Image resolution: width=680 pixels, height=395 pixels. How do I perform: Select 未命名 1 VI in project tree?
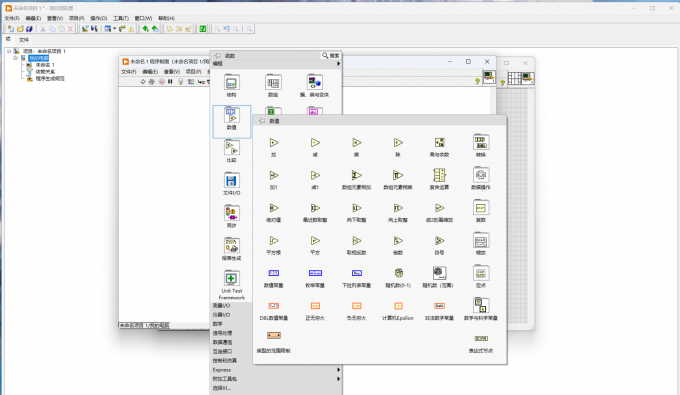tap(45, 65)
